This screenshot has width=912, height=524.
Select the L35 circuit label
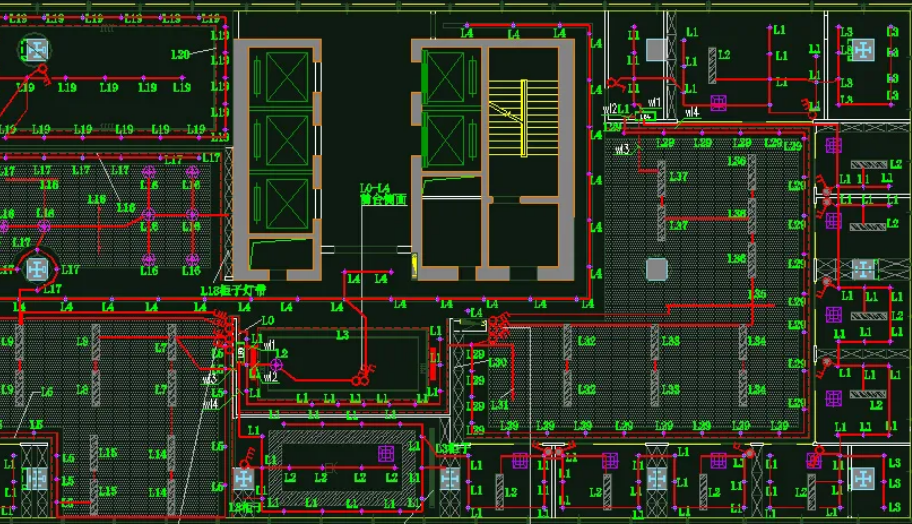tap(757, 295)
